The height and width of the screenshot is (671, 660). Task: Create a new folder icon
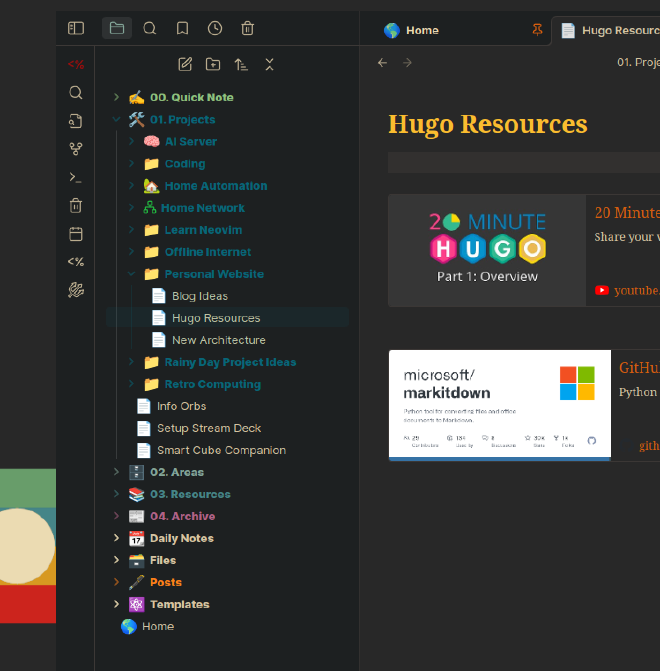[213, 65]
